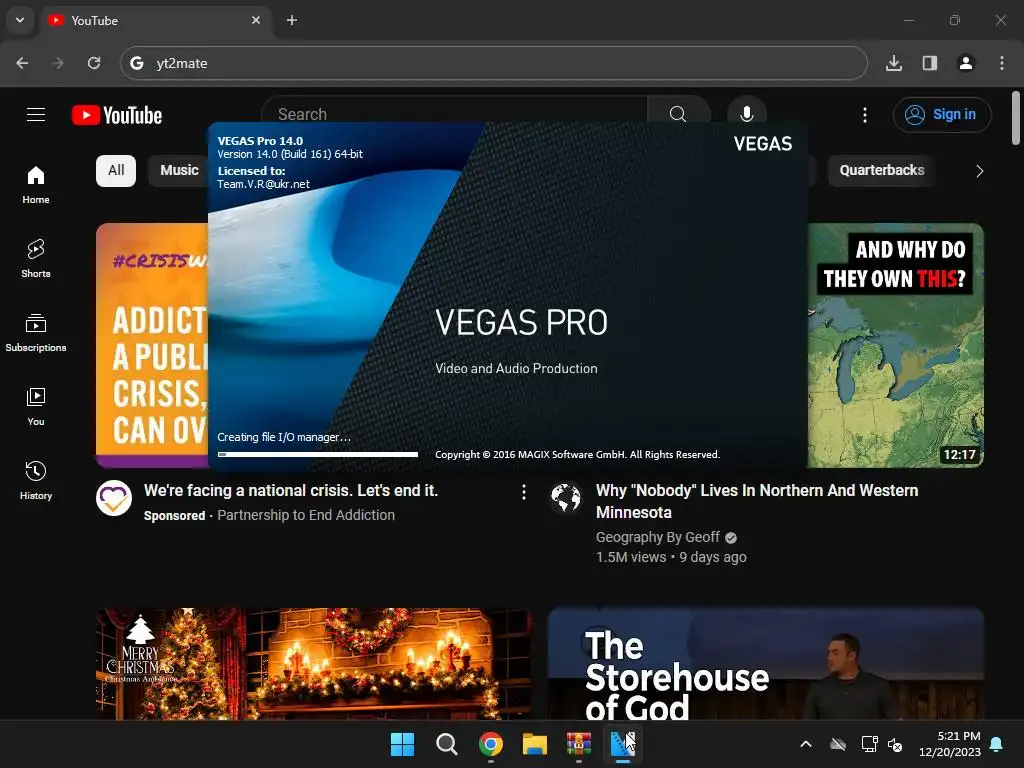This screenshot has height=768, width=1024.
Task: Open "Why Nobody Lives In Northern" video title
Action: click(757, 501)
